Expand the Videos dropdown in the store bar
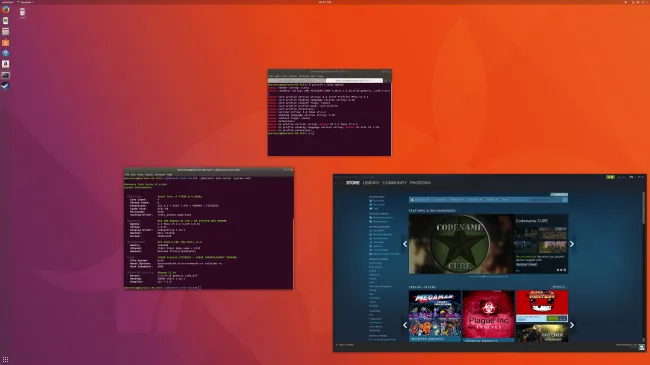The width and height of the screenshot is (650, 365). (x=492, y=200)
